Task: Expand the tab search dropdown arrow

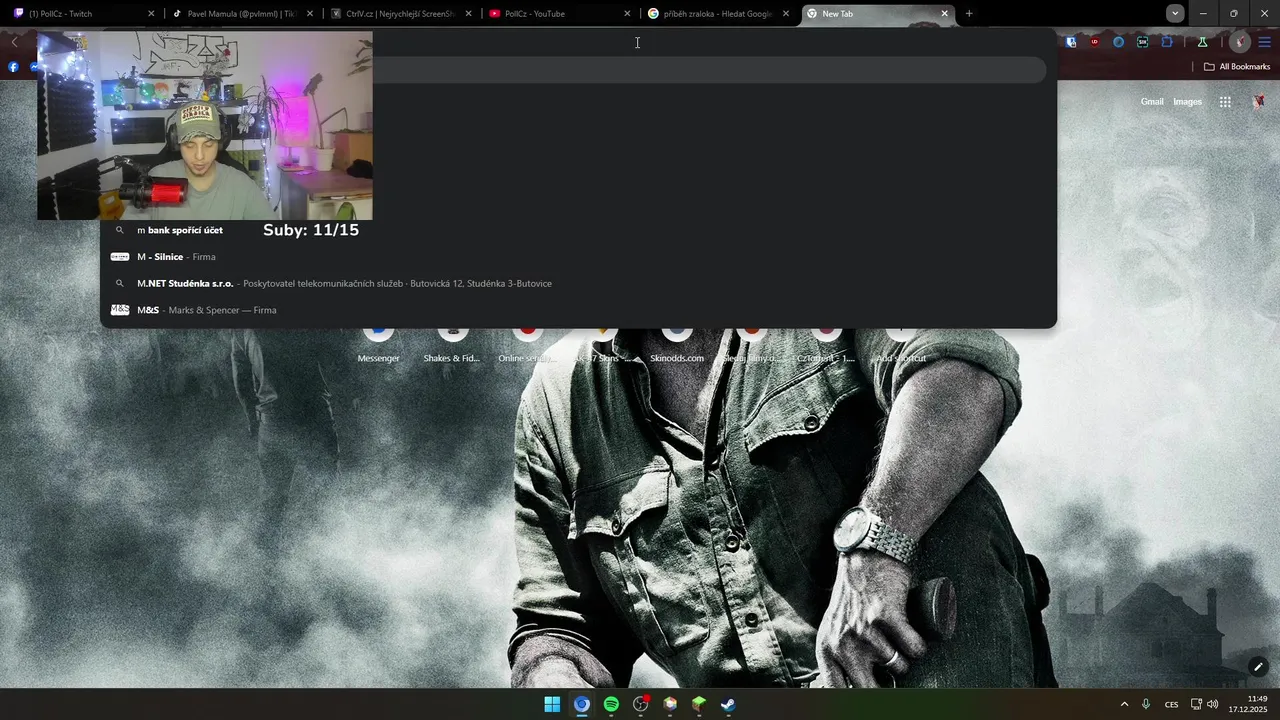Action: (1175, 14)
